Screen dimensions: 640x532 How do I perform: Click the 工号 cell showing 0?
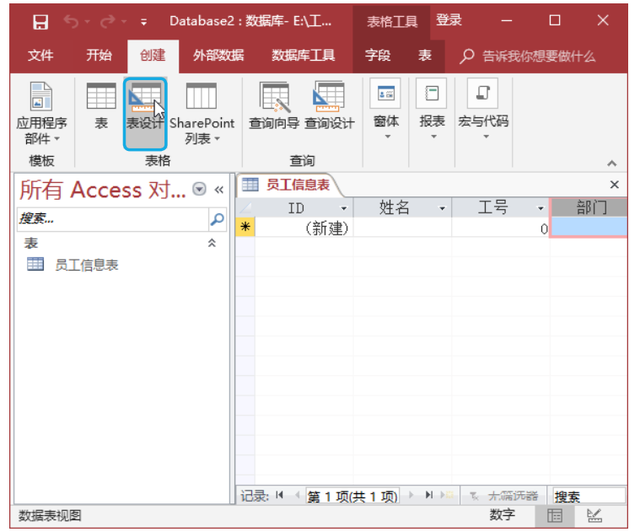(501, 227)
